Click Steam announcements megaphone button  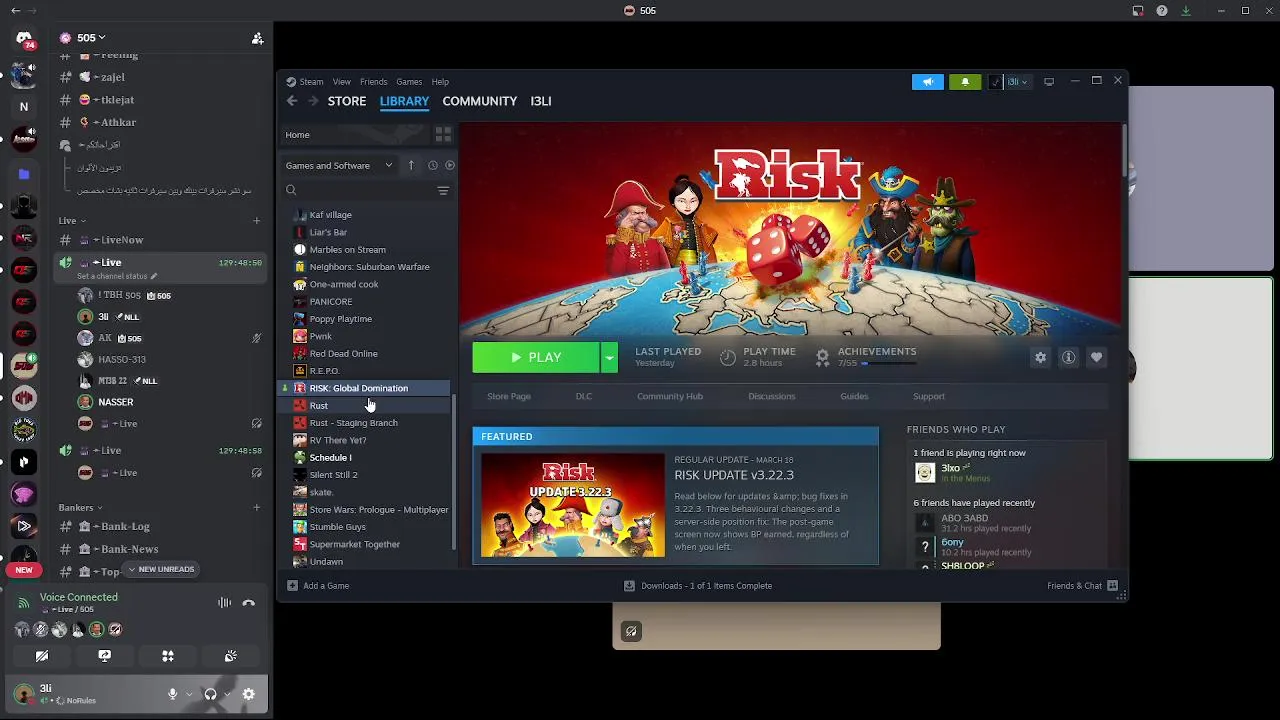coord(928,82)
